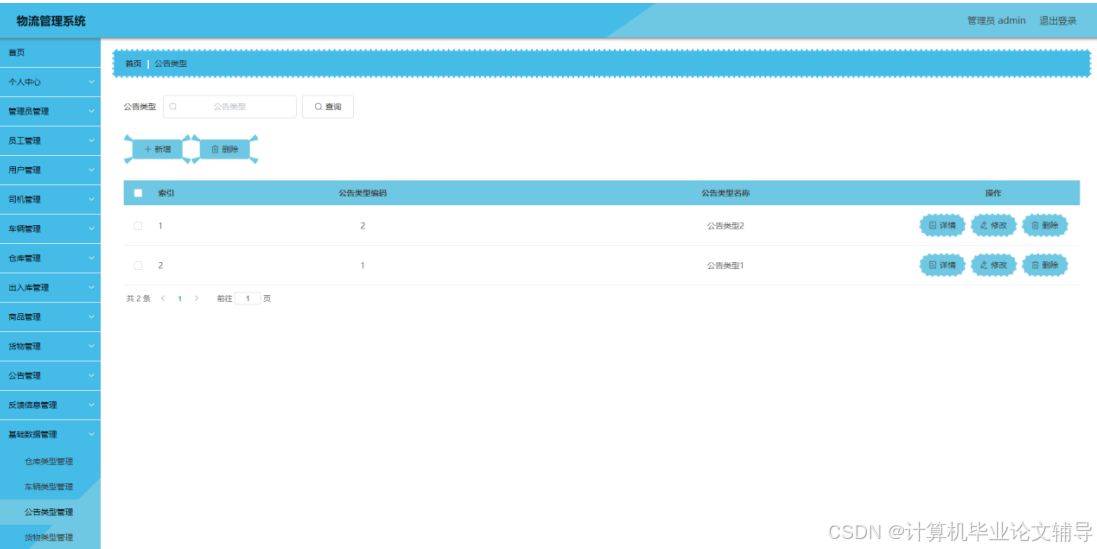Image resolution: width=1097 pixels, height=549 pixels.
Task: Select 公告类型管理 submenu item
Action: click(50, 512)
